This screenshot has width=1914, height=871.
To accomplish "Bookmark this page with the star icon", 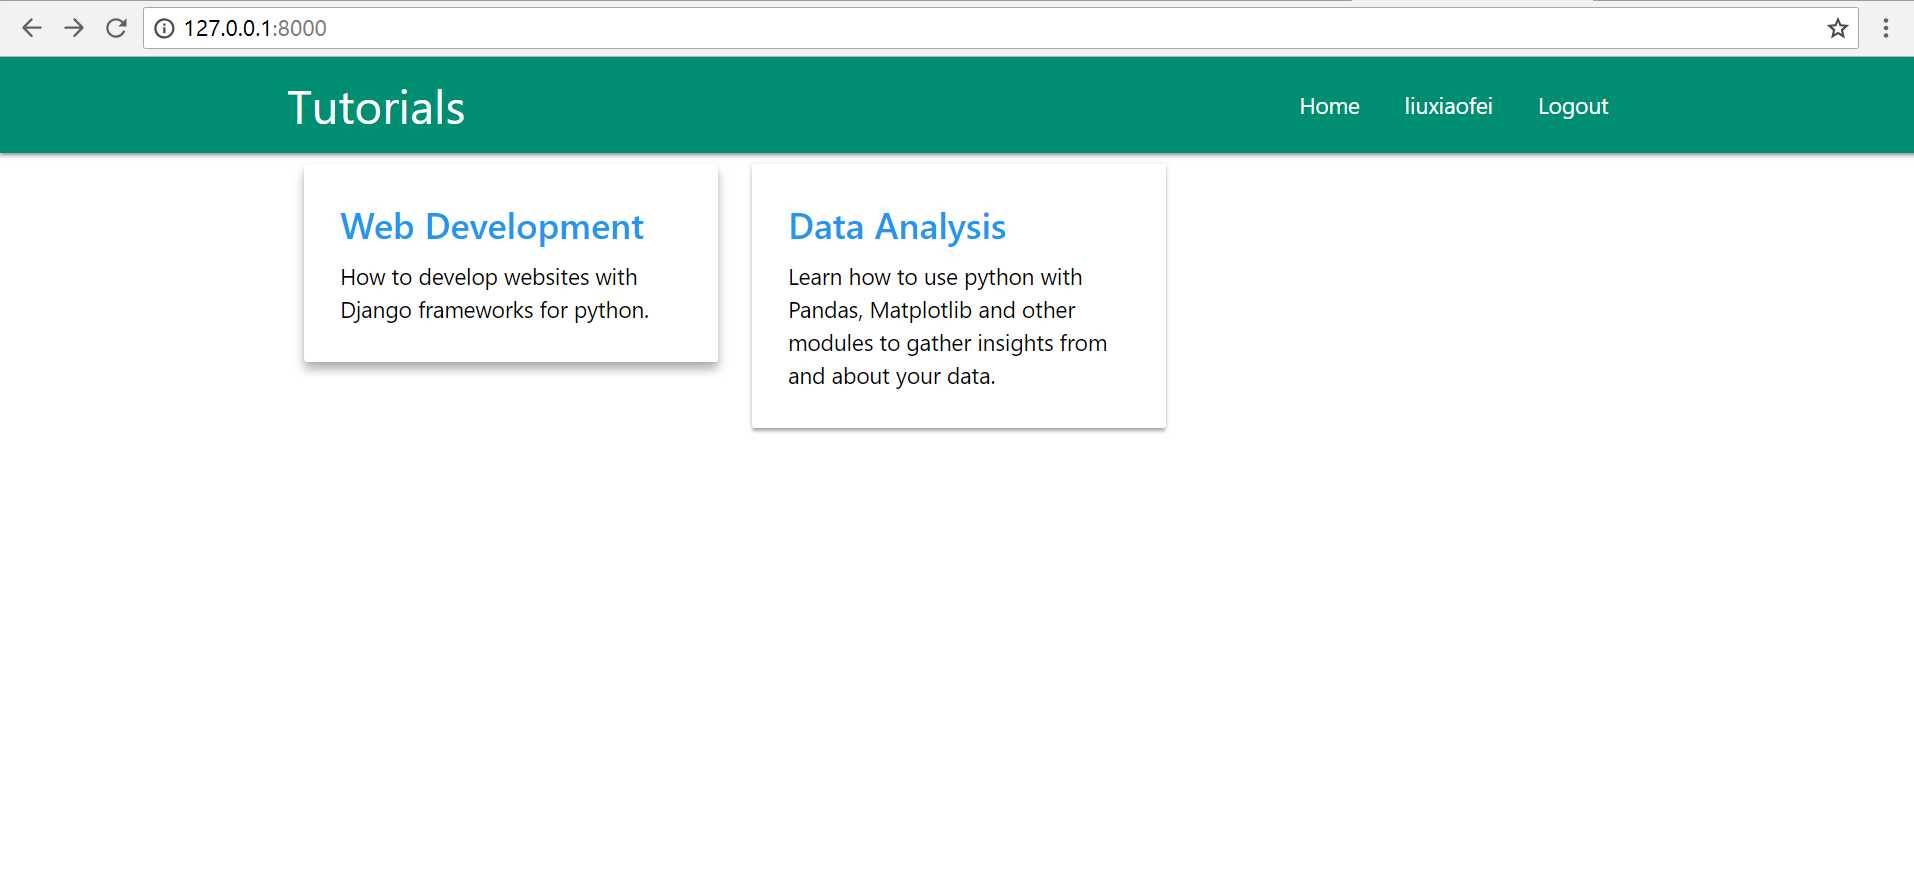I will click(x=1838, y=28).
